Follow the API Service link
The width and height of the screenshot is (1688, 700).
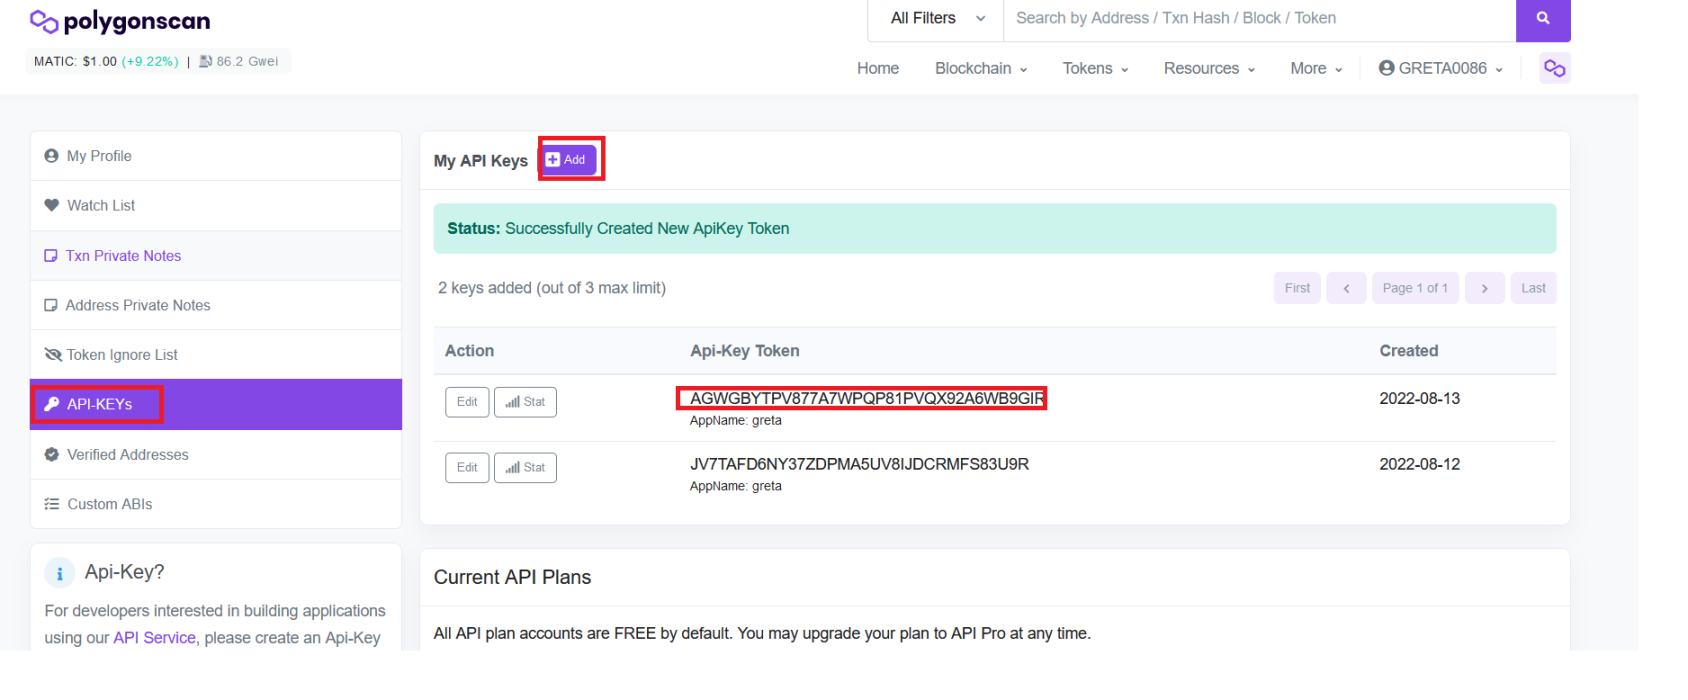click(x=154, y=638)
